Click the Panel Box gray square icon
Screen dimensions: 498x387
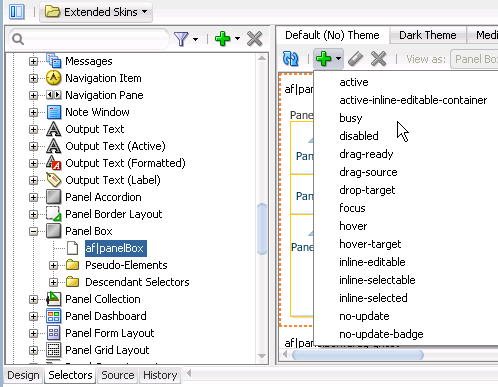click(x=53, y=231)
